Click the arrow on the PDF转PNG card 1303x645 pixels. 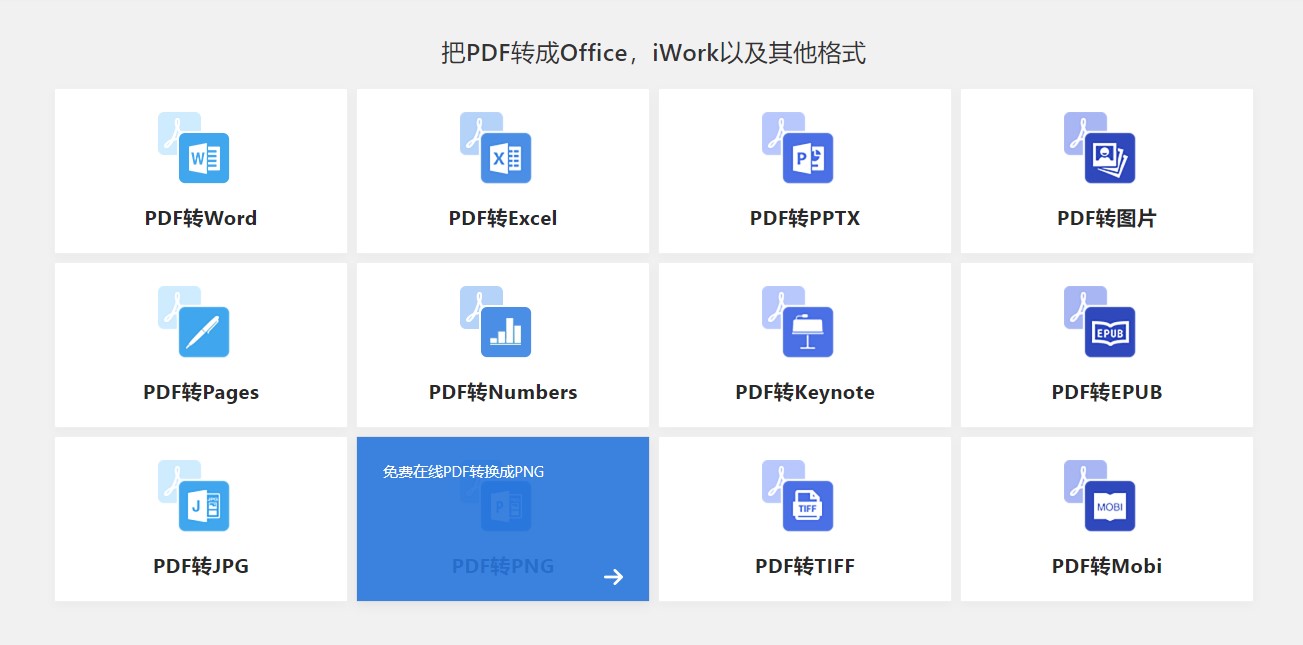point(614,577)
